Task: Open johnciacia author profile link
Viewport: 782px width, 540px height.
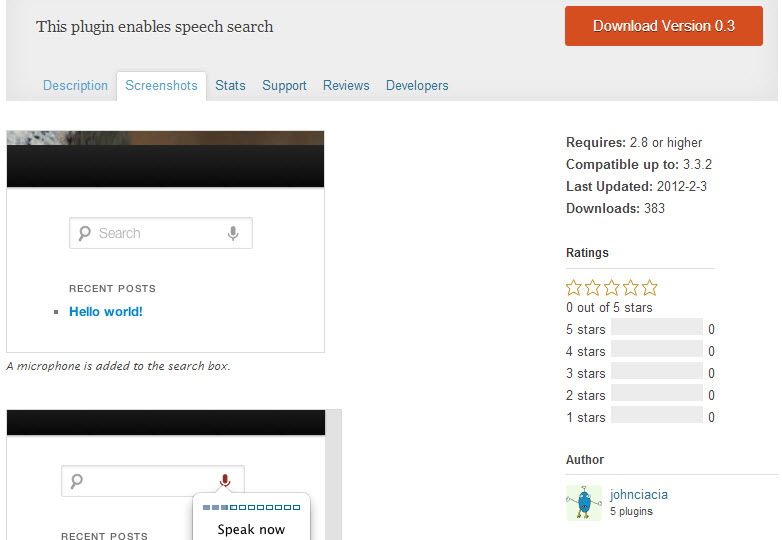Action: [639, 494]
